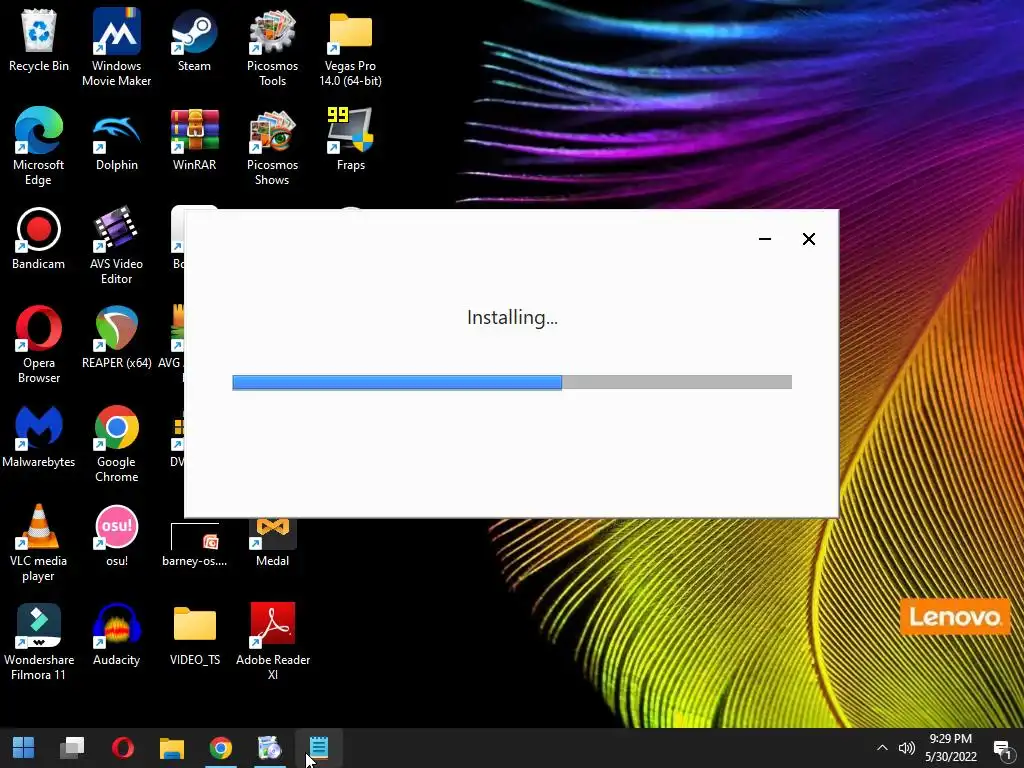Click the Audacity desktop shortcut
This screenshot has width=1024, height=768.
pyautogui.click(x=116, y=635)
